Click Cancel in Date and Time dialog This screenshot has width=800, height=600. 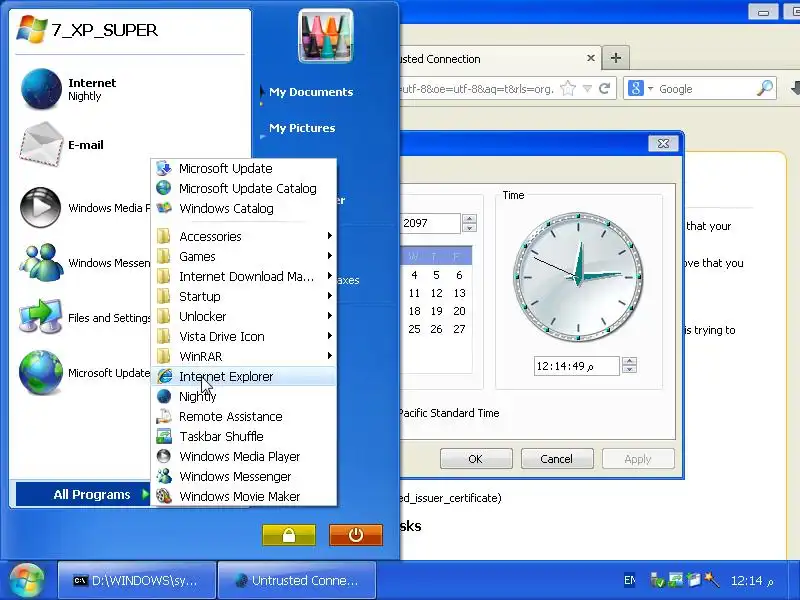[557, 459]
